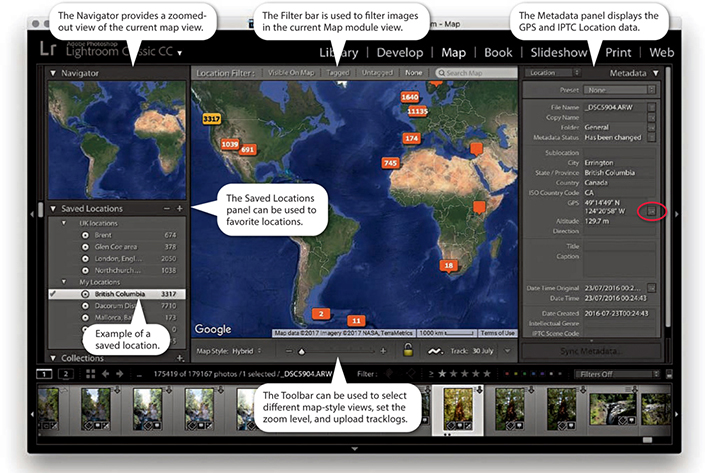Switch to the Web module

(661, 53)
